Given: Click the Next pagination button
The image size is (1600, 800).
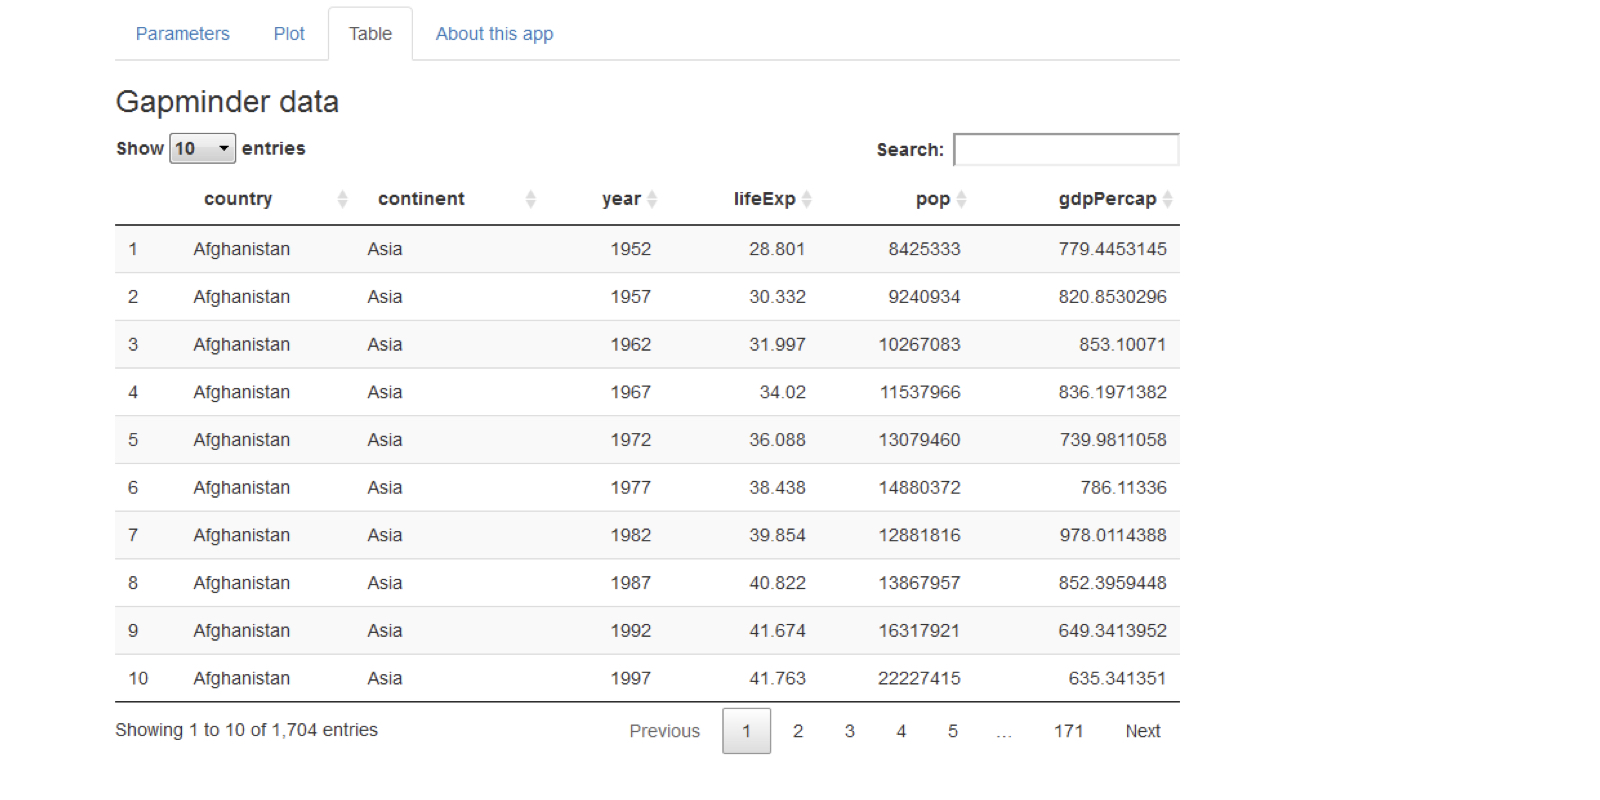Looking at the screenshot, I should point(1142,731).
